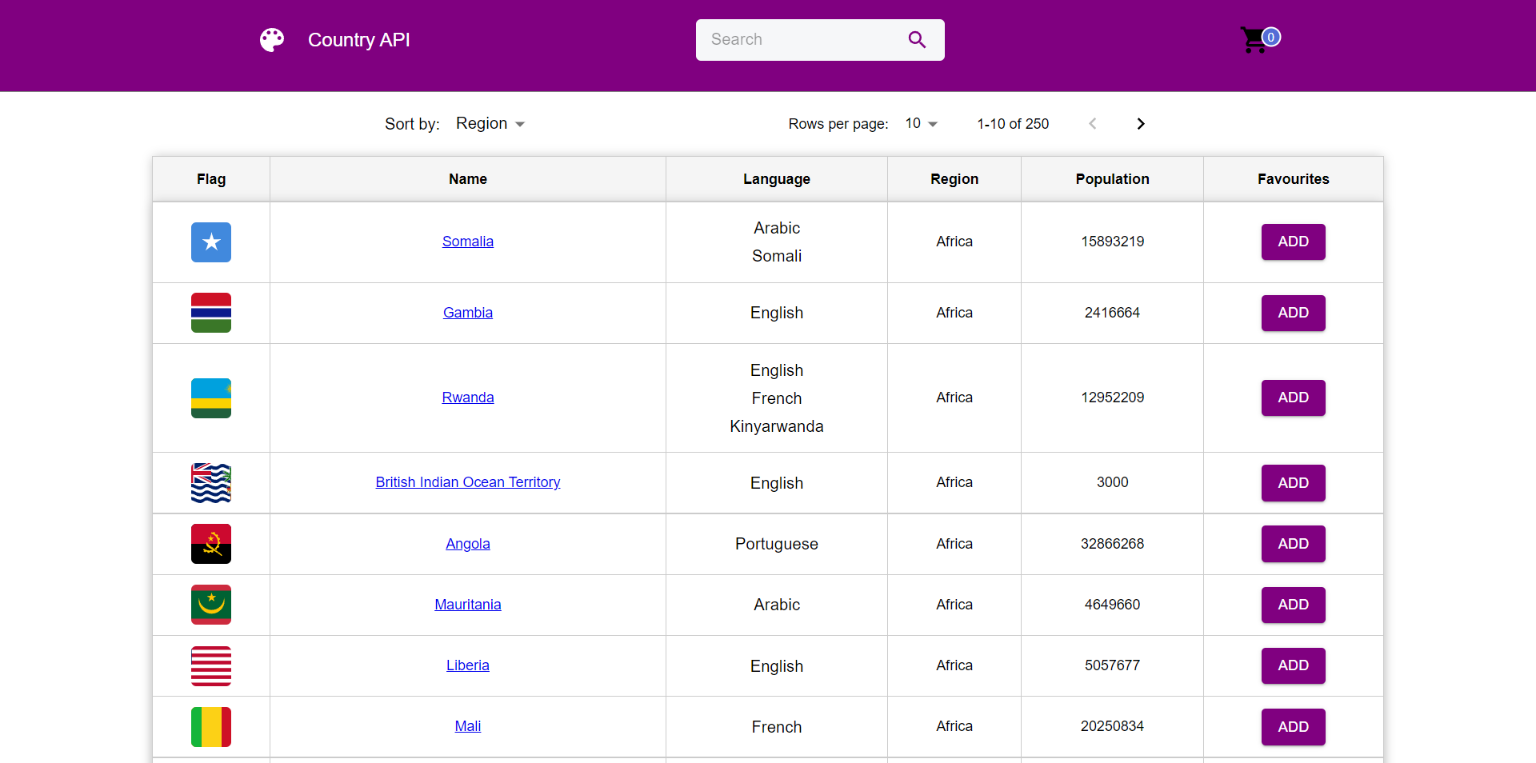Click the Rows per page label
This screenshot has width=1536, height=763.
coord(838,124)
